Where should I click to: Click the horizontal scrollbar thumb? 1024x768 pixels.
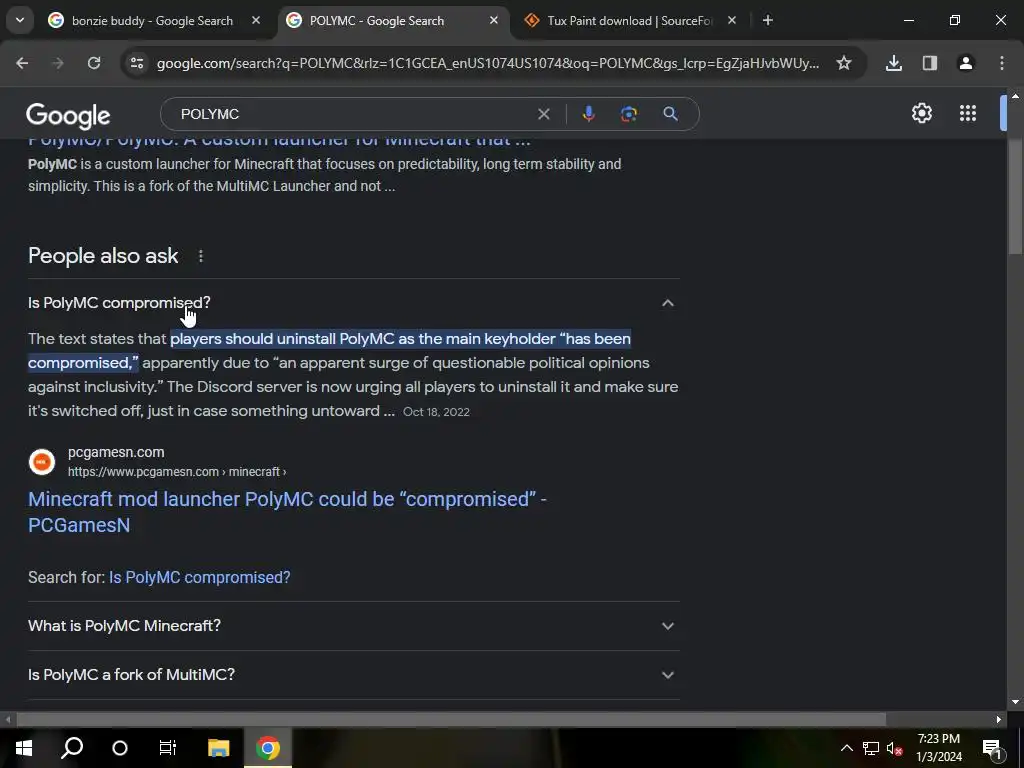(451, 720)
